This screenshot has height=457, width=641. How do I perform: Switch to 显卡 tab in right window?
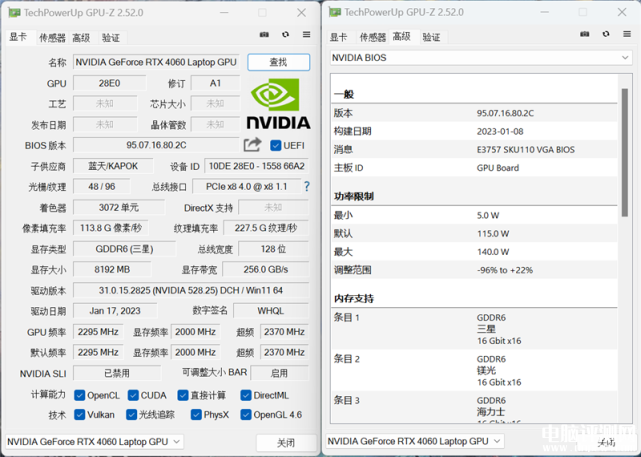[338, 37]
